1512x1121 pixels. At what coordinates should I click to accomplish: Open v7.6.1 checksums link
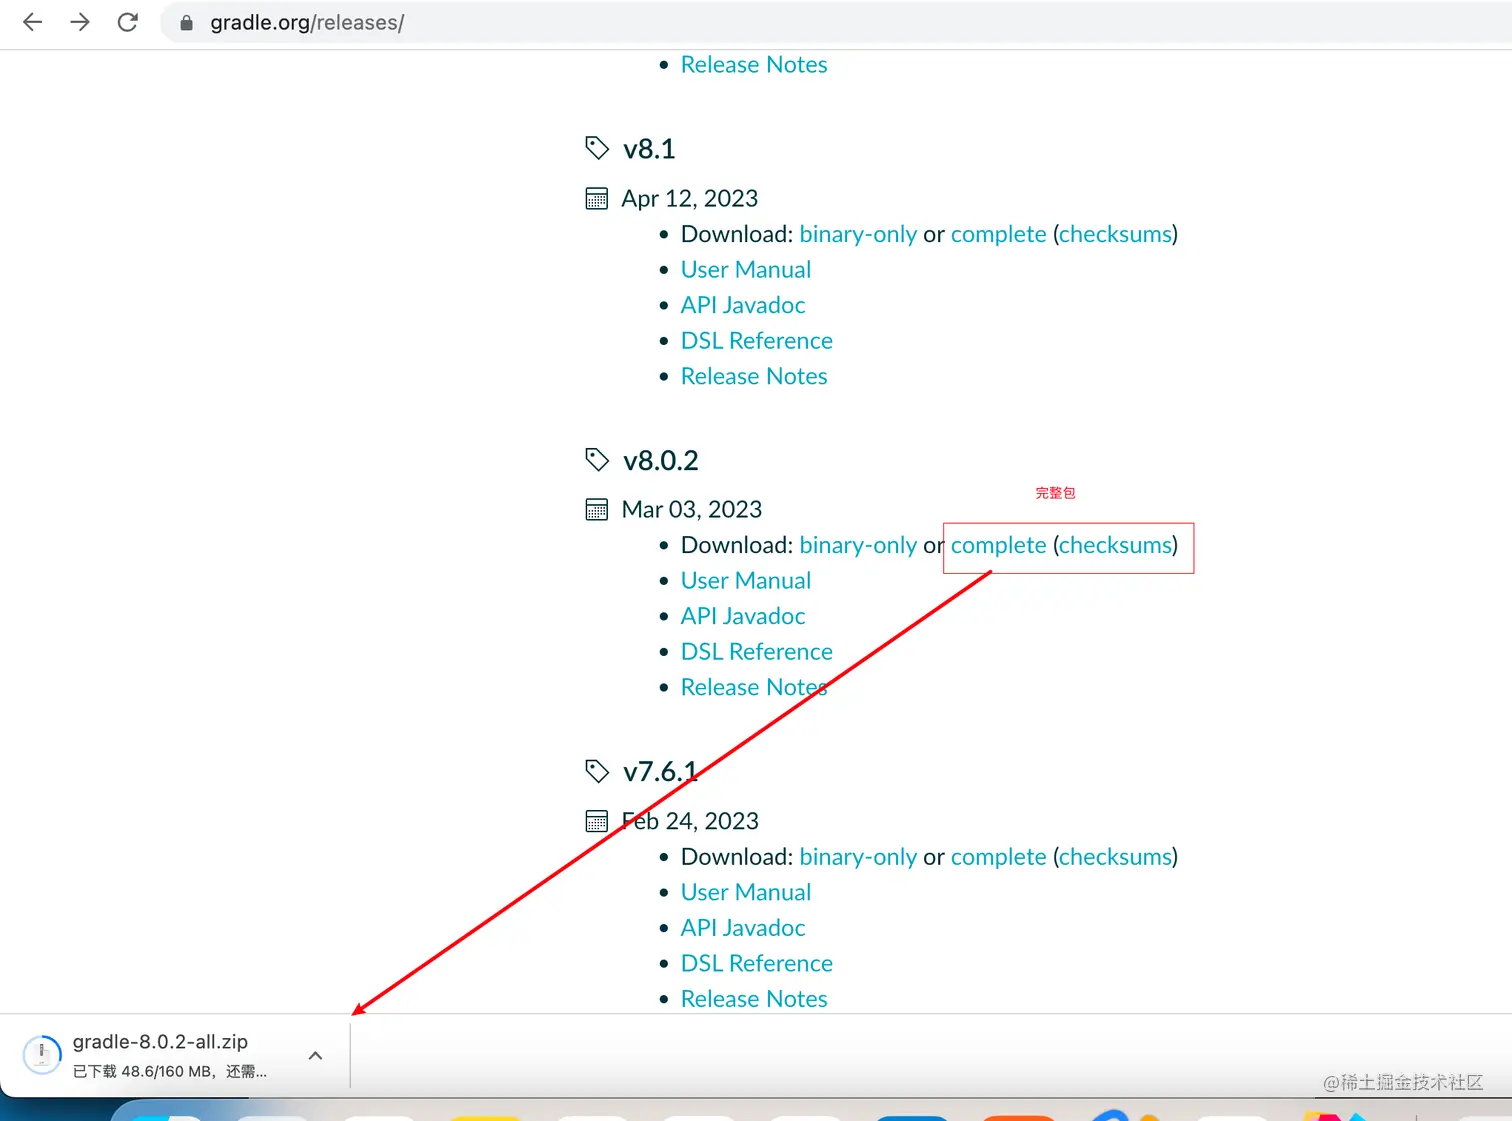(x=1115, y=857)
